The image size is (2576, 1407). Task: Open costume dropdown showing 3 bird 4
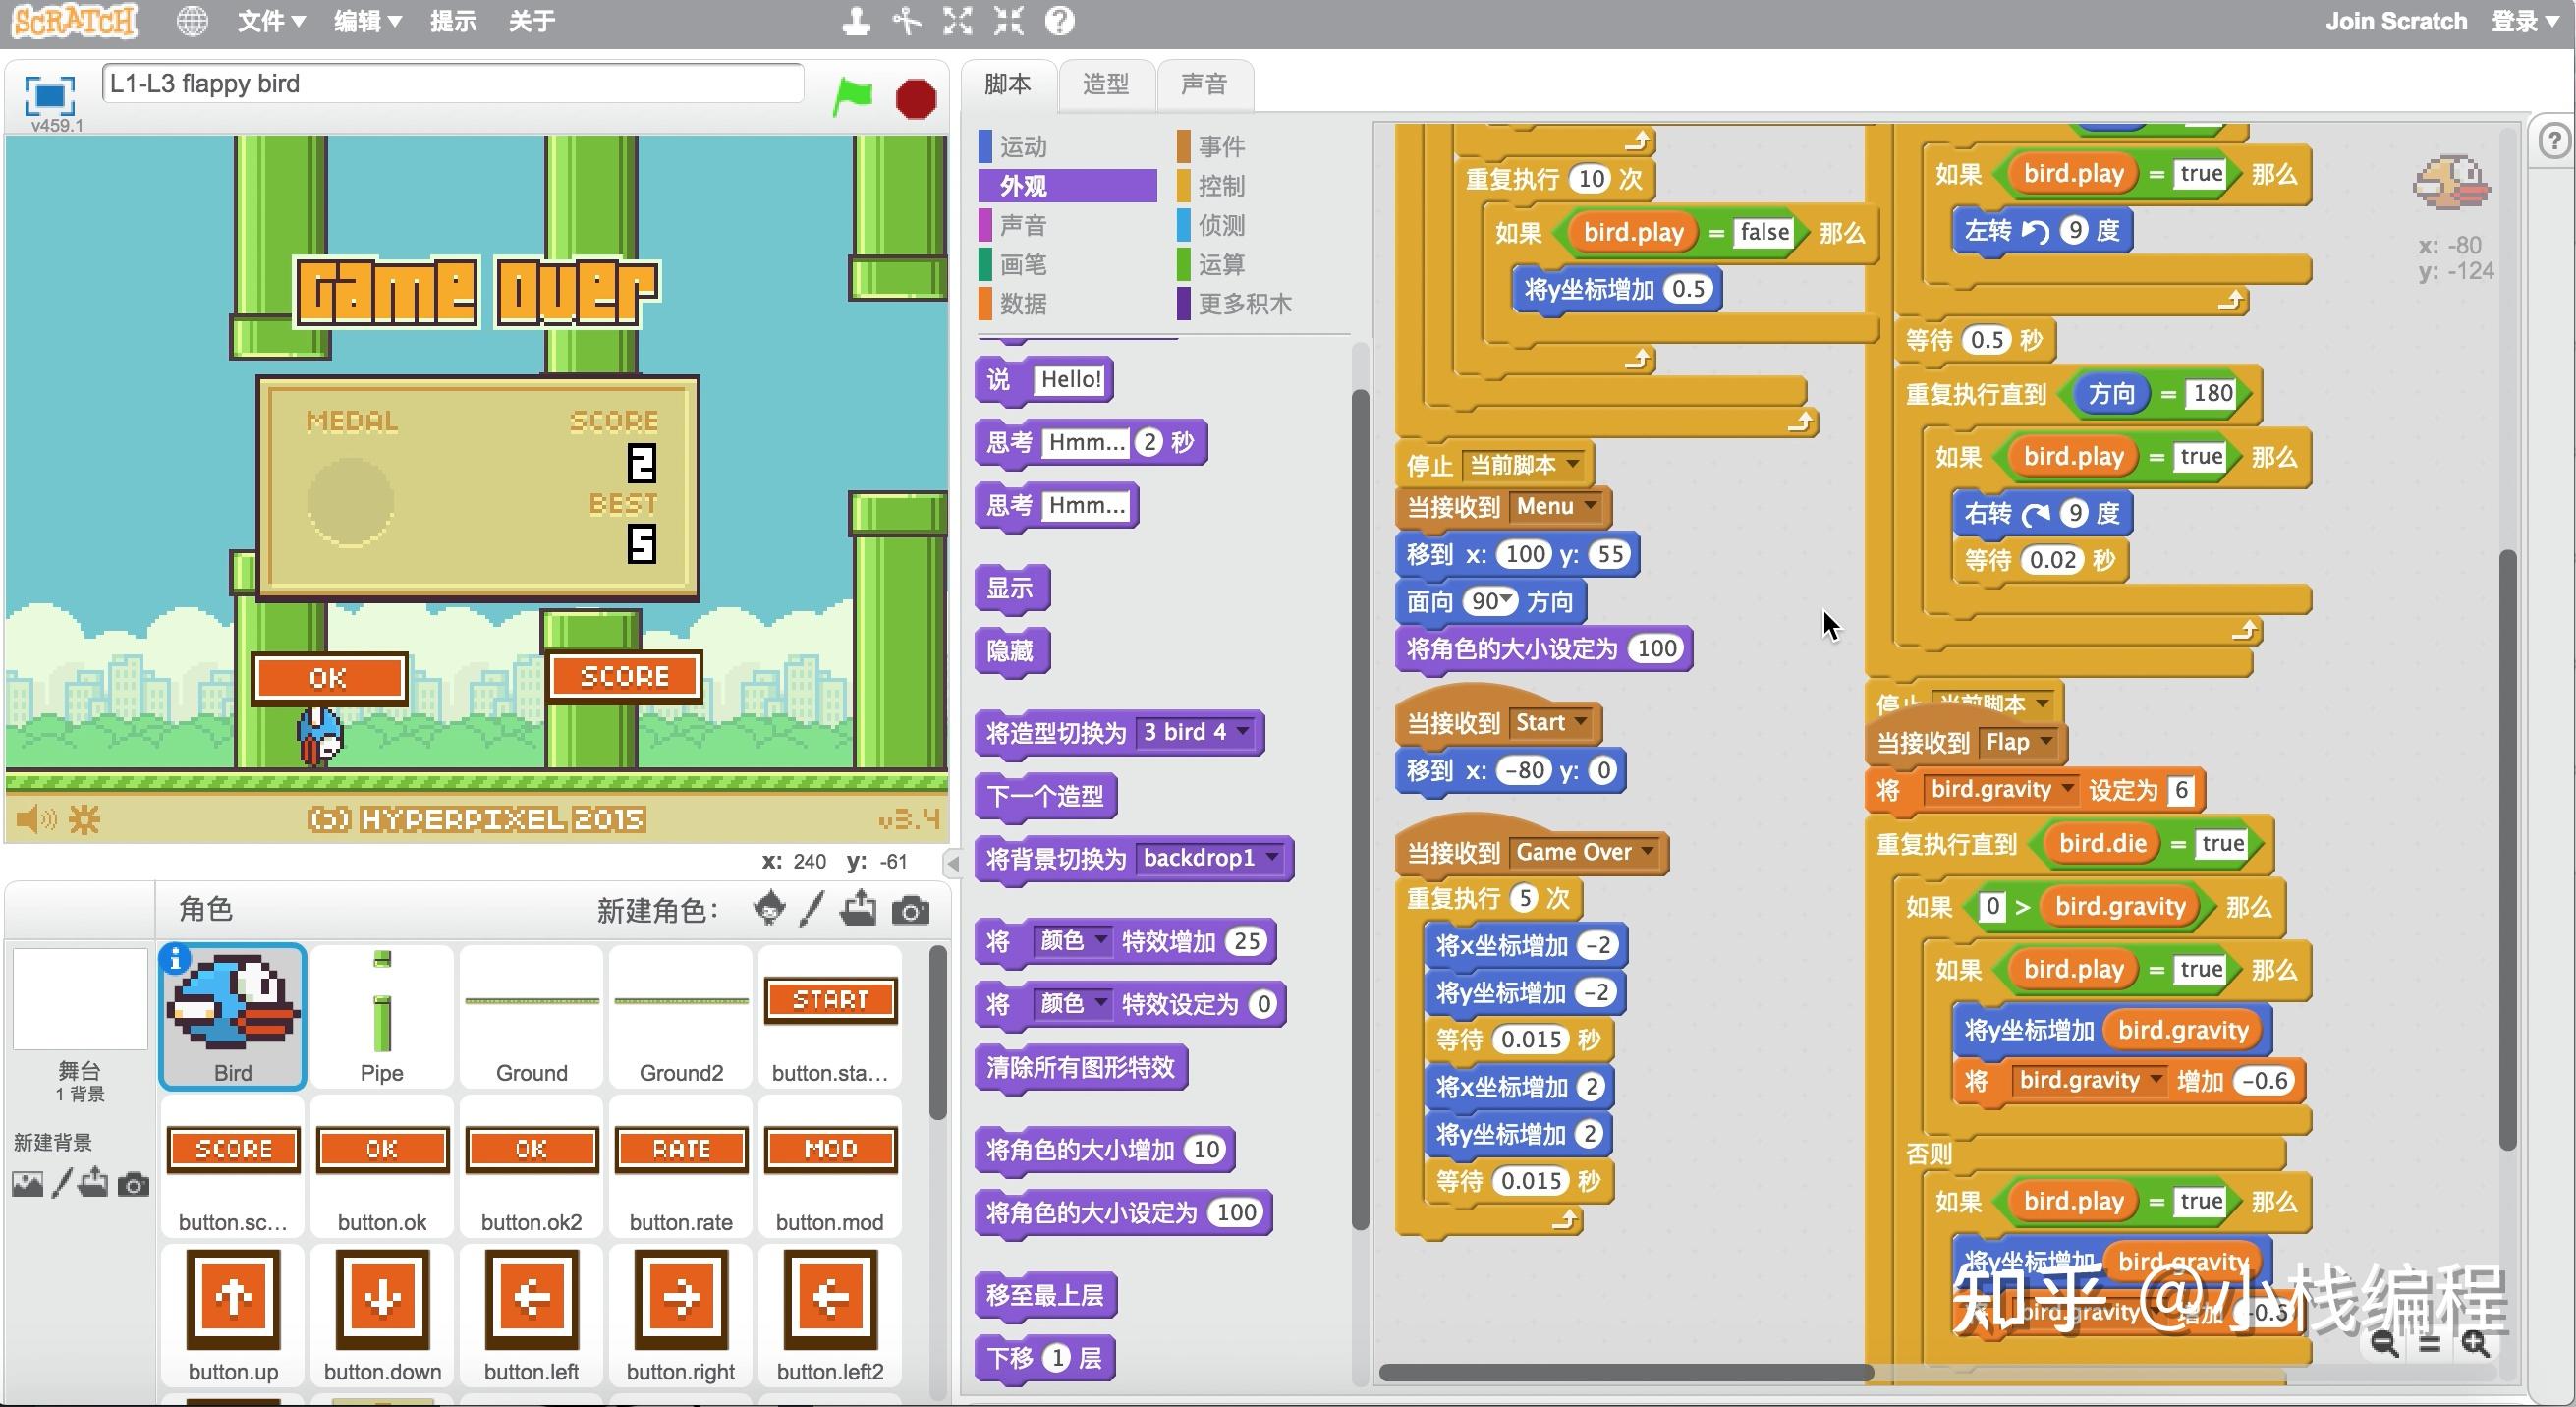click(1196, 732)
